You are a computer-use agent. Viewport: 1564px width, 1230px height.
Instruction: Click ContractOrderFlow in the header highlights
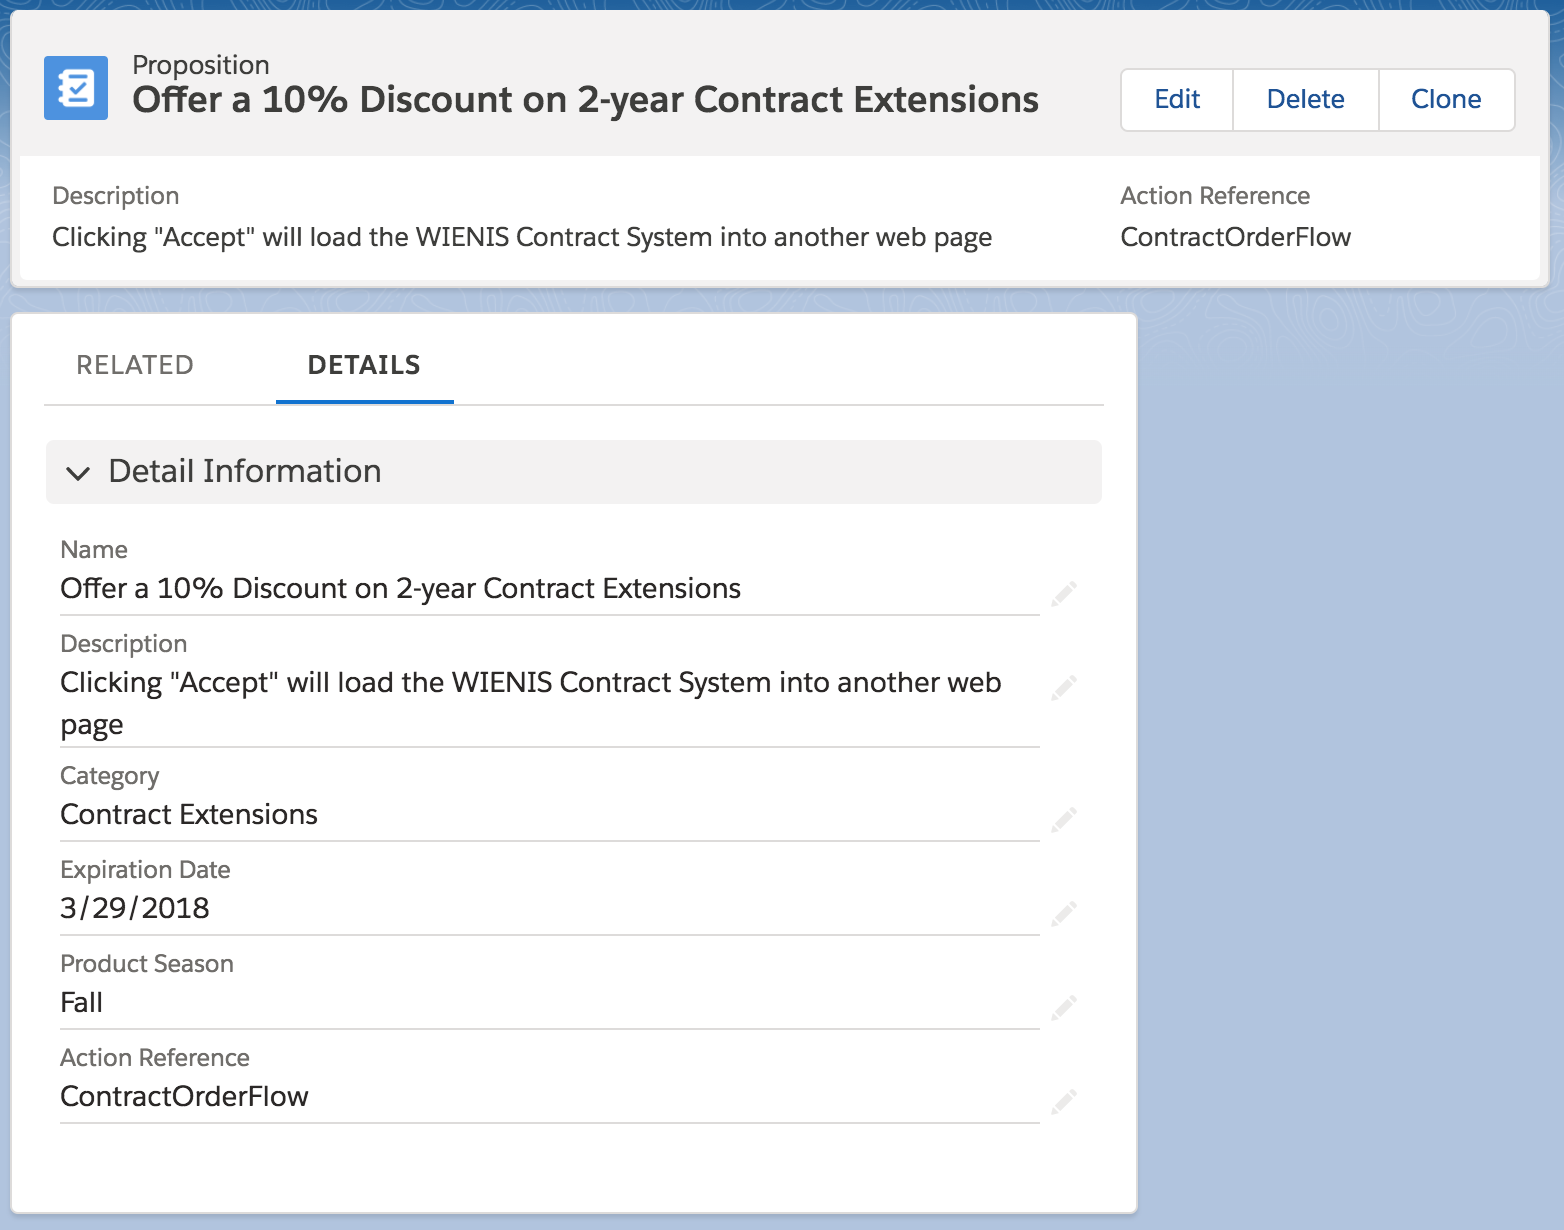click(x=1235, y=237)
